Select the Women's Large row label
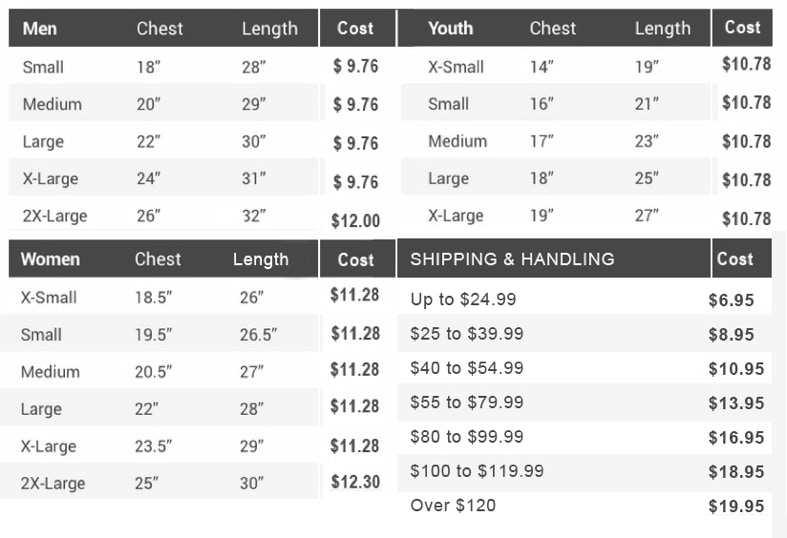The height and width of the screenshot is (538, 787). 41,409
